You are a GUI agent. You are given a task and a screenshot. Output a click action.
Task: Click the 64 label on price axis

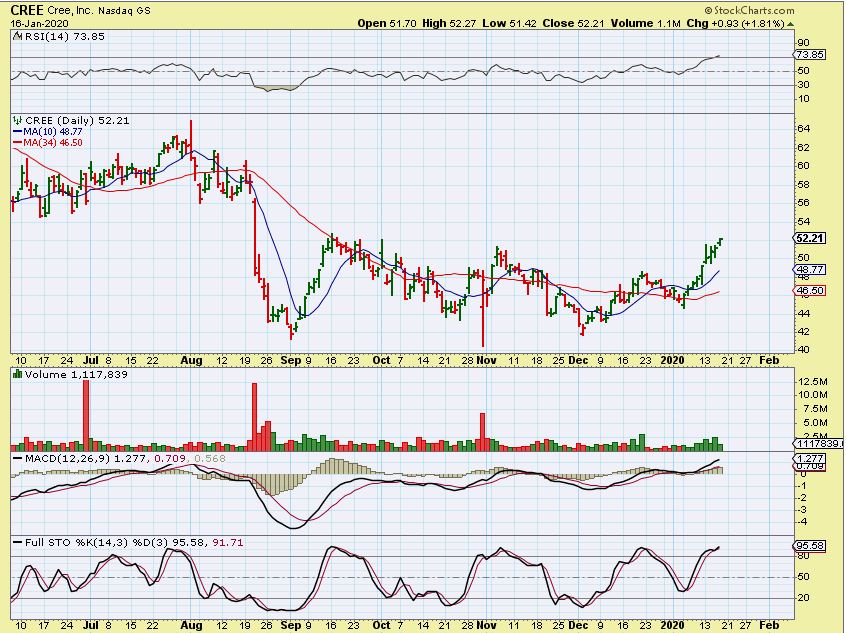pos(803,128)
